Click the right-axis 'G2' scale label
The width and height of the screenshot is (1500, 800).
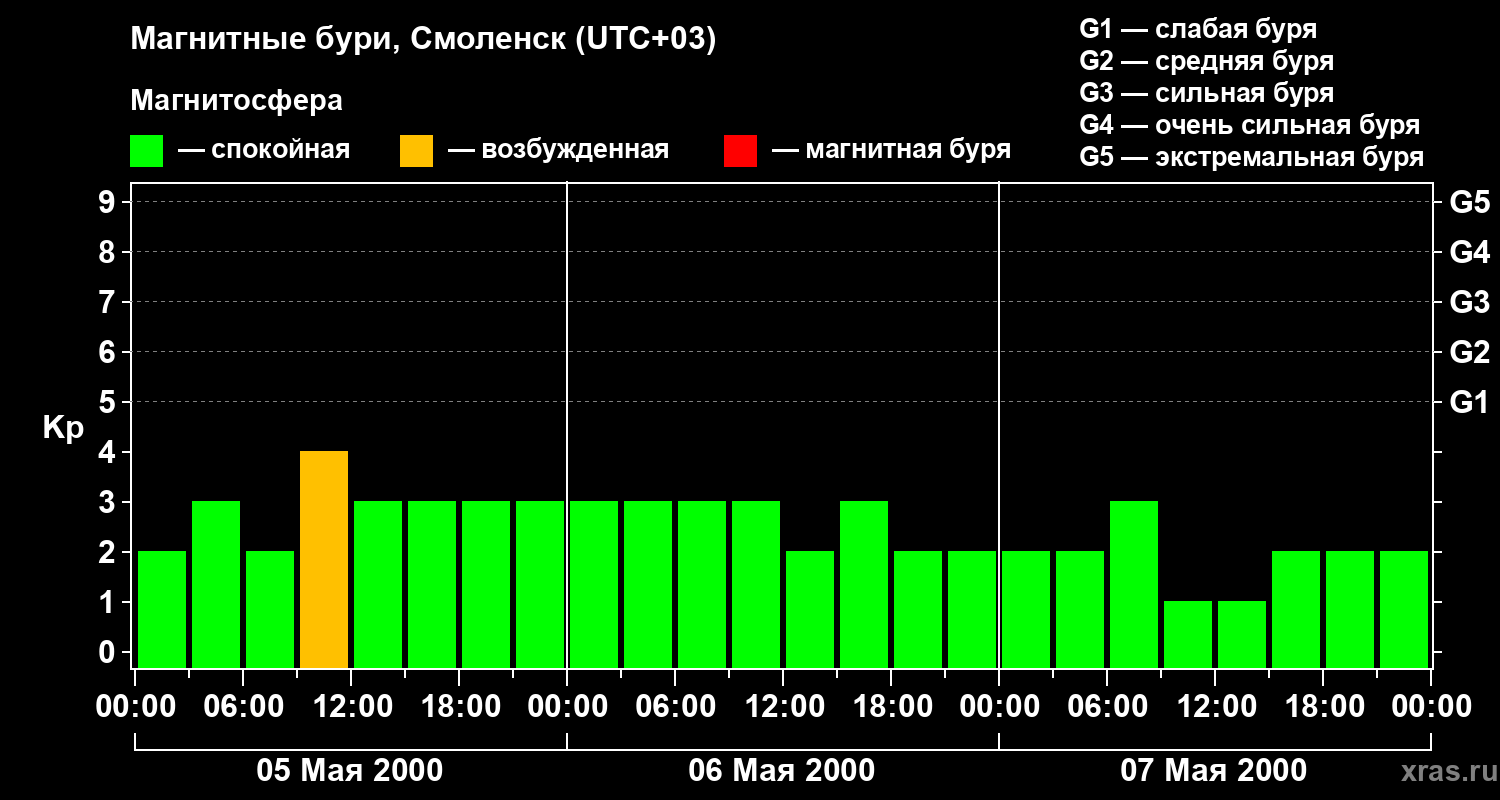[x=1469, y=352]
